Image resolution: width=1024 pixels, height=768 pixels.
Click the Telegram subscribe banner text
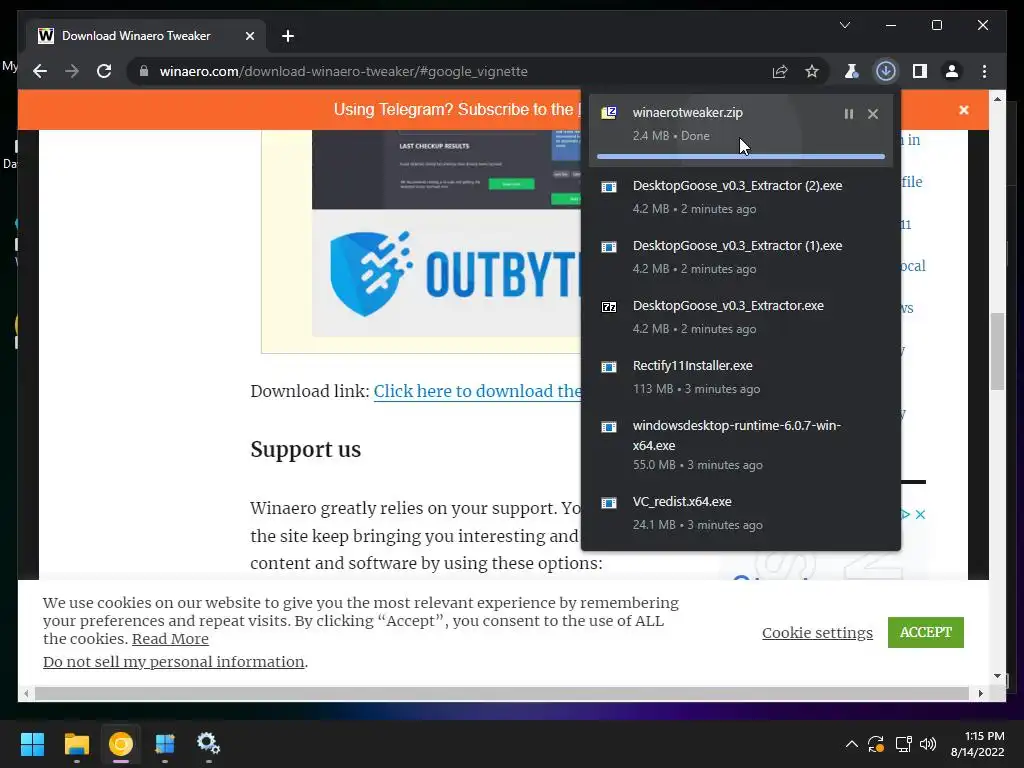[456, 109]
